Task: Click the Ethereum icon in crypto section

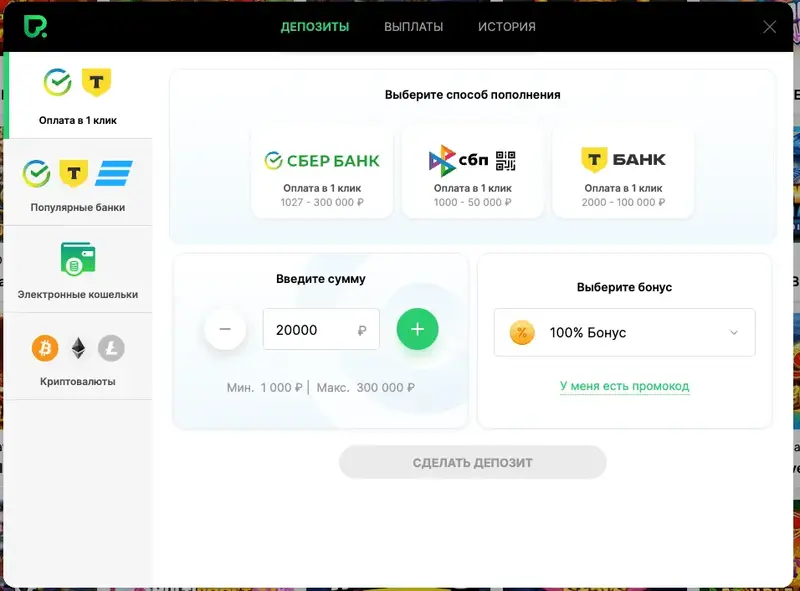Action: click(x=78, y=348)
